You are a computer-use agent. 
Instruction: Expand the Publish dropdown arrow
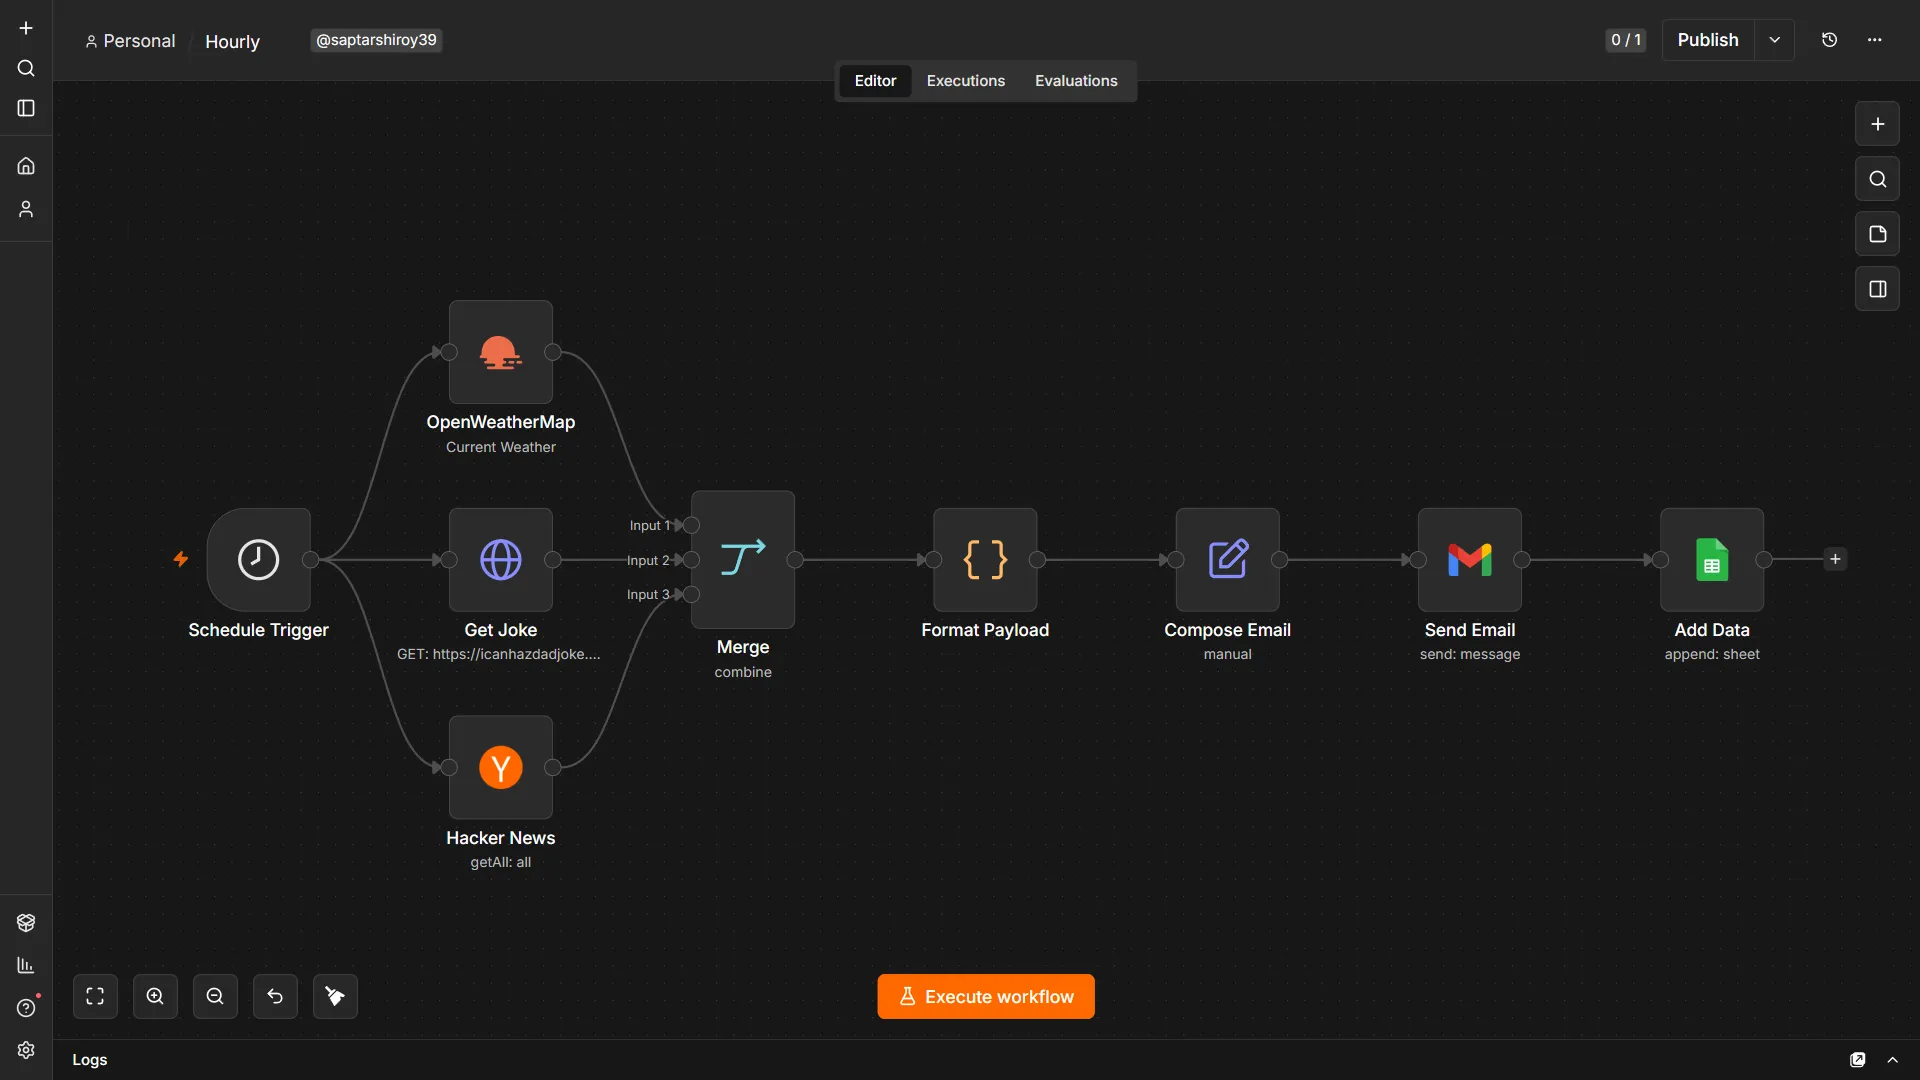pyautogui.click(x=1774, y=40)
